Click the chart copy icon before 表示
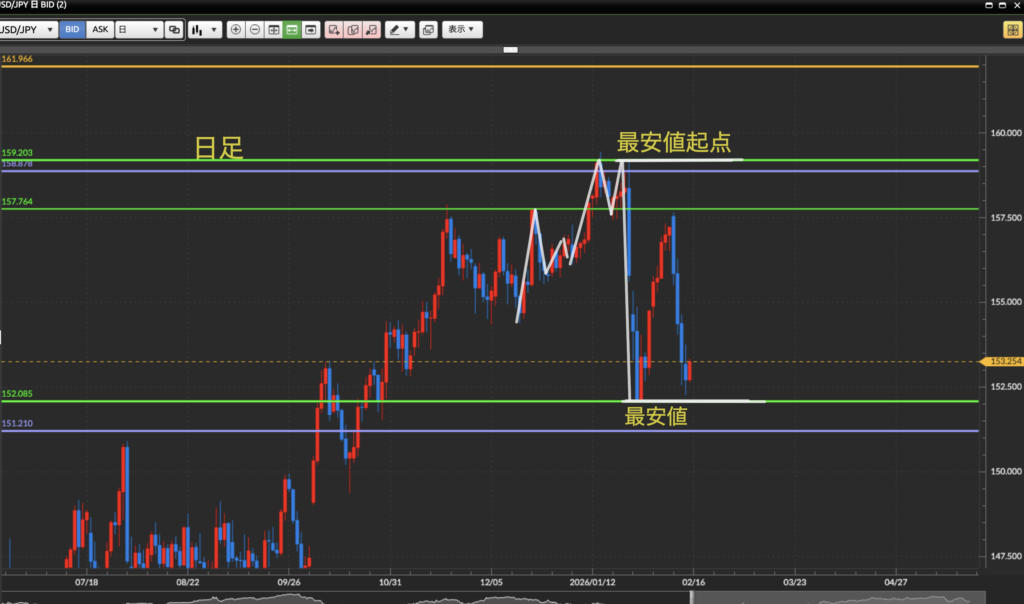 pyautogui.click(x=428, y=30)
